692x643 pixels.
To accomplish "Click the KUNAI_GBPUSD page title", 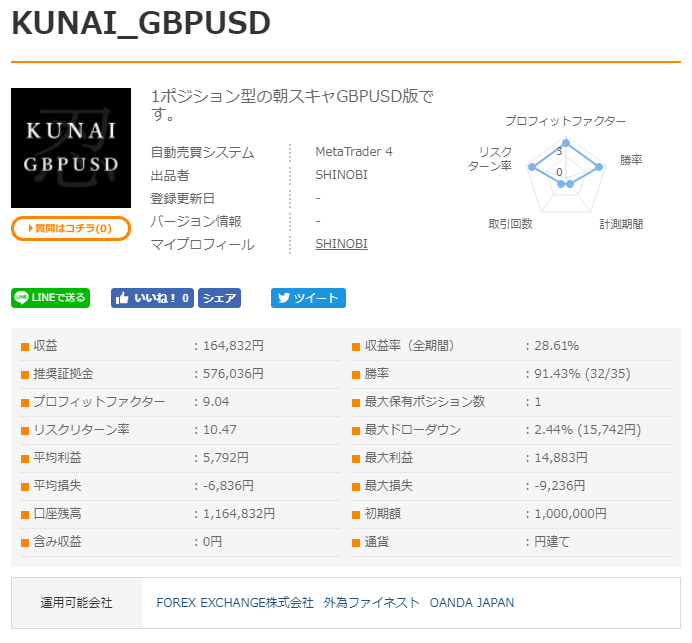I will tap(141, 23).
